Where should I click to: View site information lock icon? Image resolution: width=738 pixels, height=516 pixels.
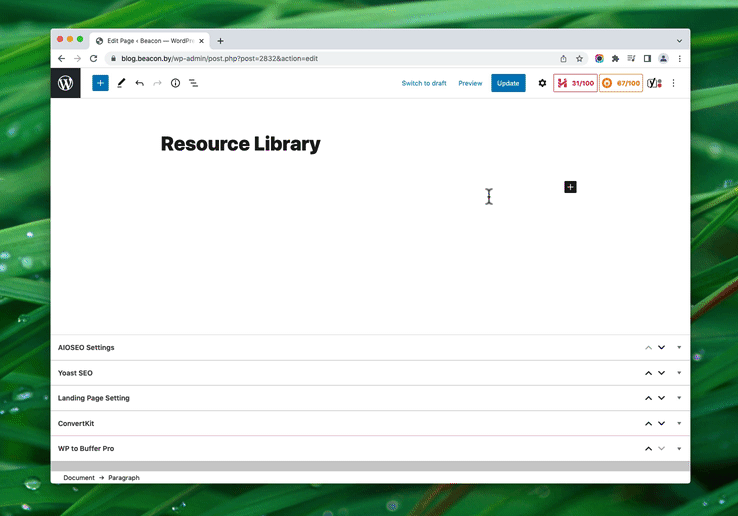pos(113,58)
